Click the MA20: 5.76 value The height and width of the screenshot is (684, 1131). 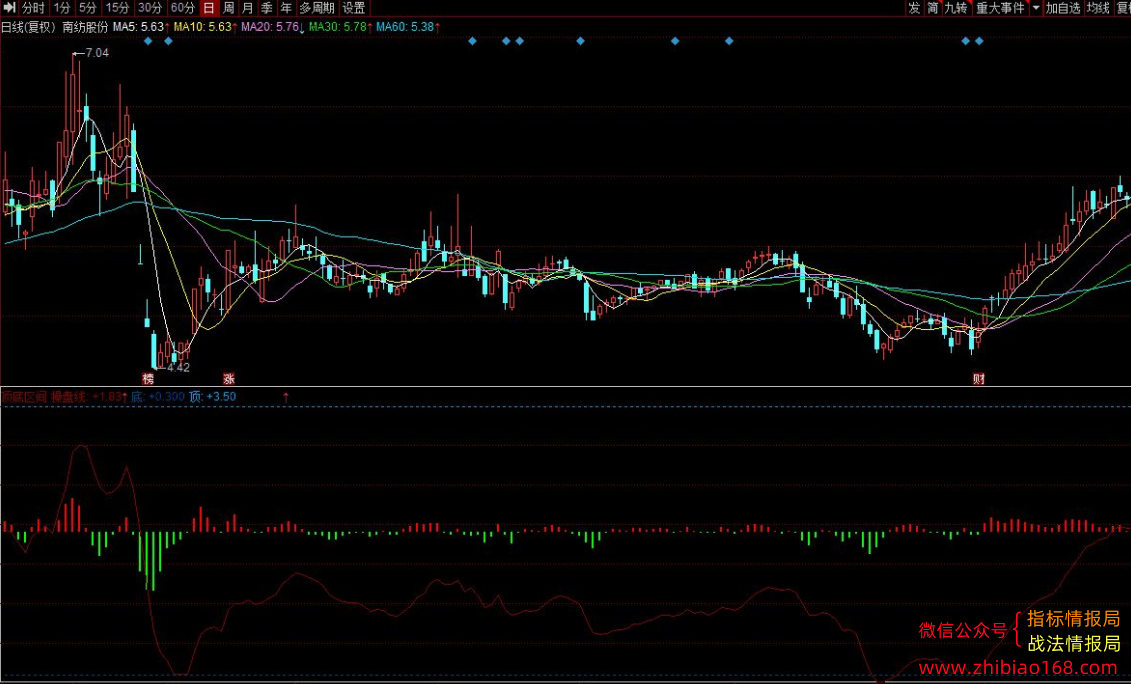pos(271,27)
